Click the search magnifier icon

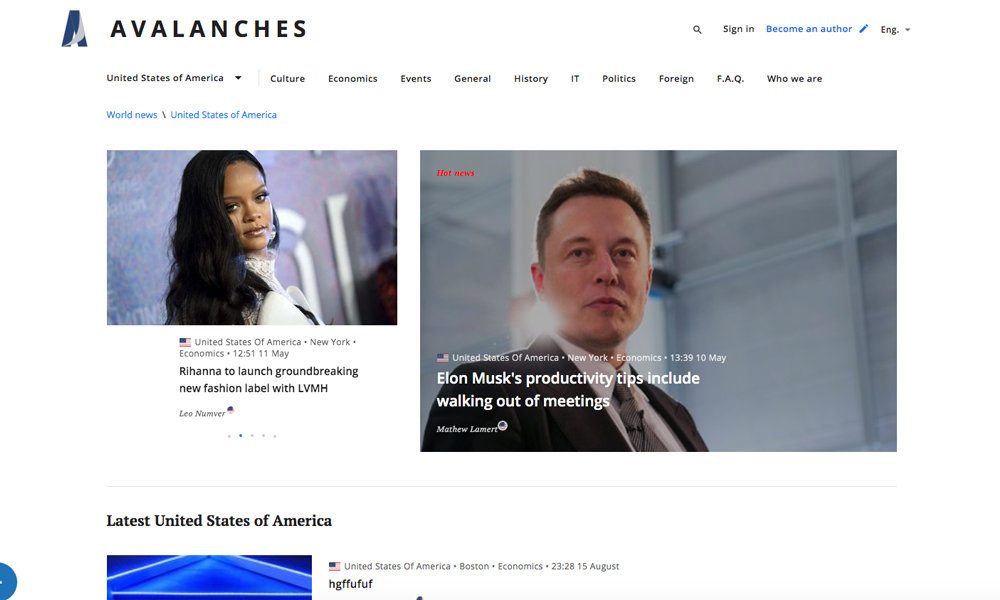[697, 29]
